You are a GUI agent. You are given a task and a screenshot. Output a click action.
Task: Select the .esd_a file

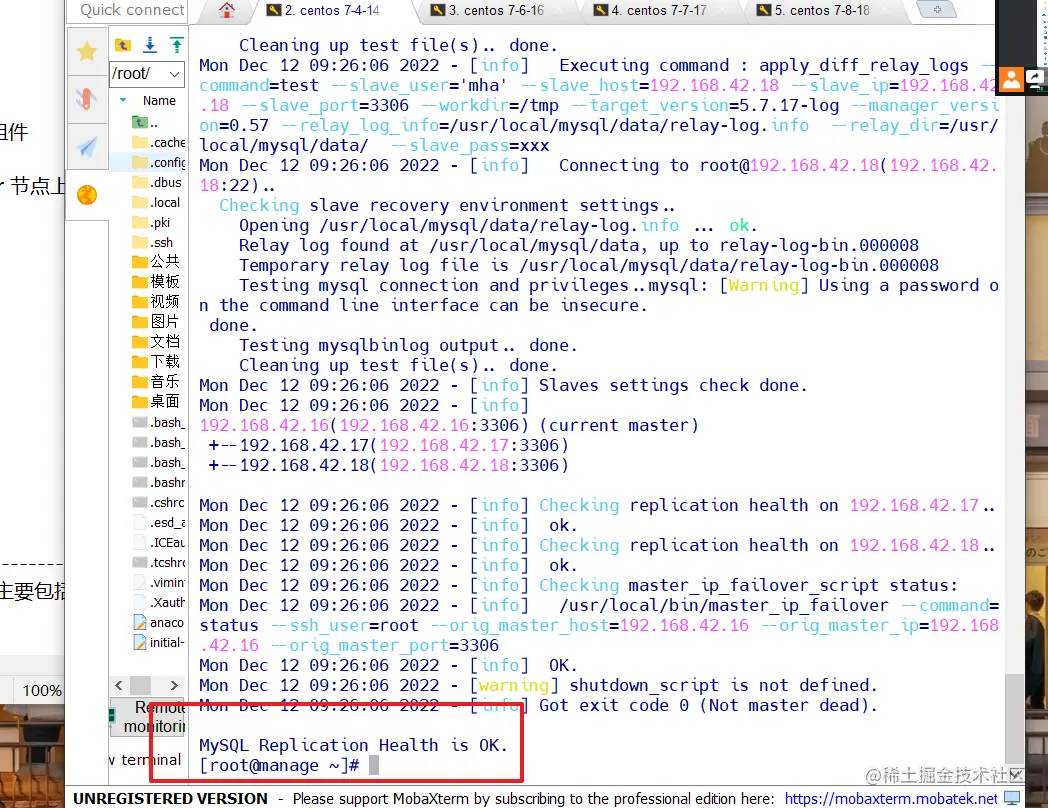(x=159, y=523)
